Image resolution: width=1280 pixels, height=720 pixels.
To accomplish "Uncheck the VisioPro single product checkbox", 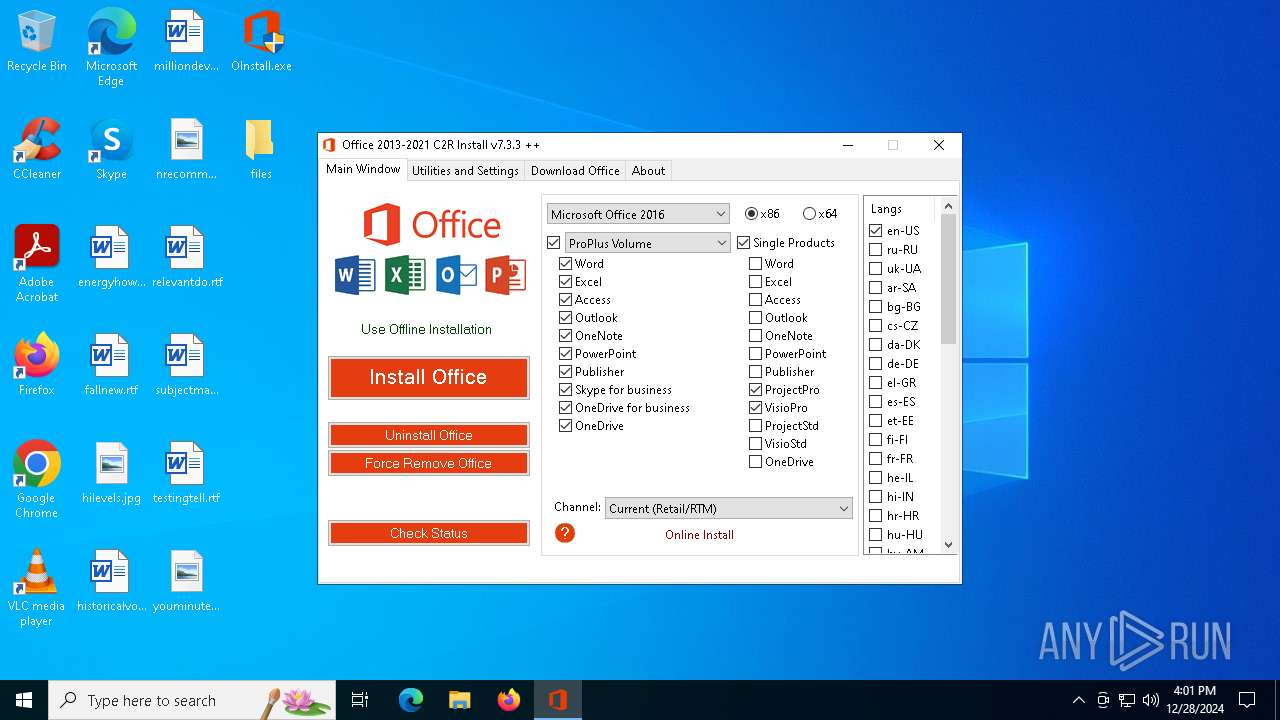I will pos(756,408).
